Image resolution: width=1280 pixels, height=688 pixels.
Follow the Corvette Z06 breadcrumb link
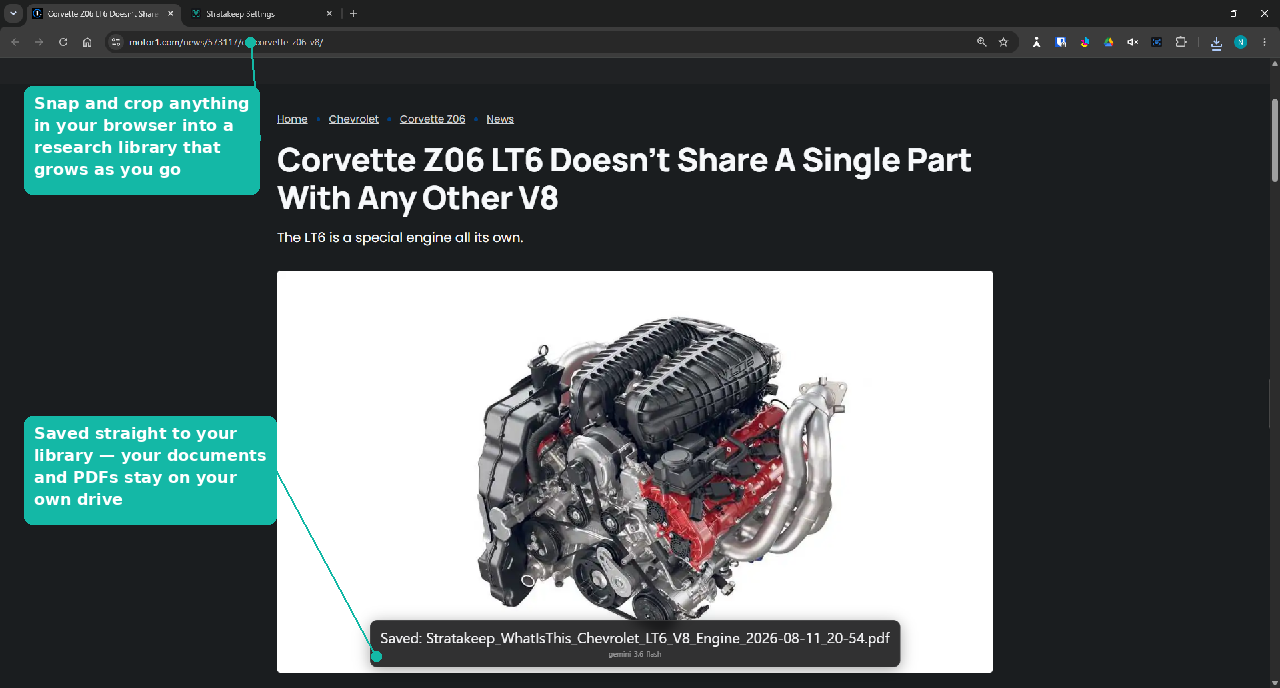(x=433, y=119)
